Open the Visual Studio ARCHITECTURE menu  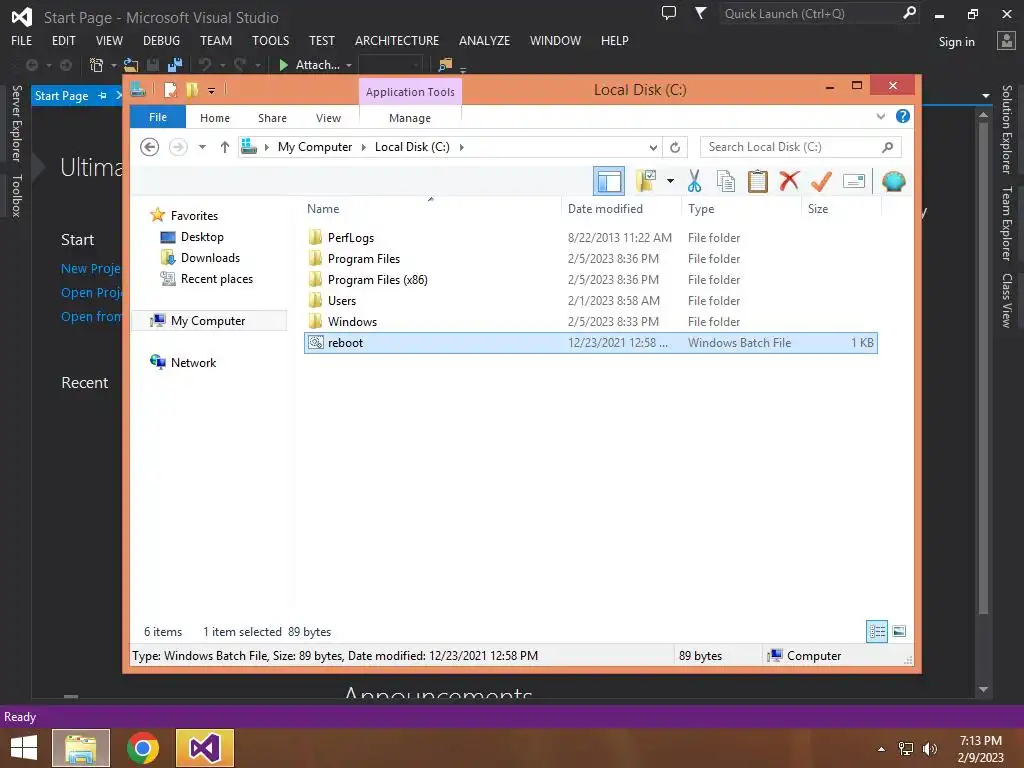pos(397,40)
